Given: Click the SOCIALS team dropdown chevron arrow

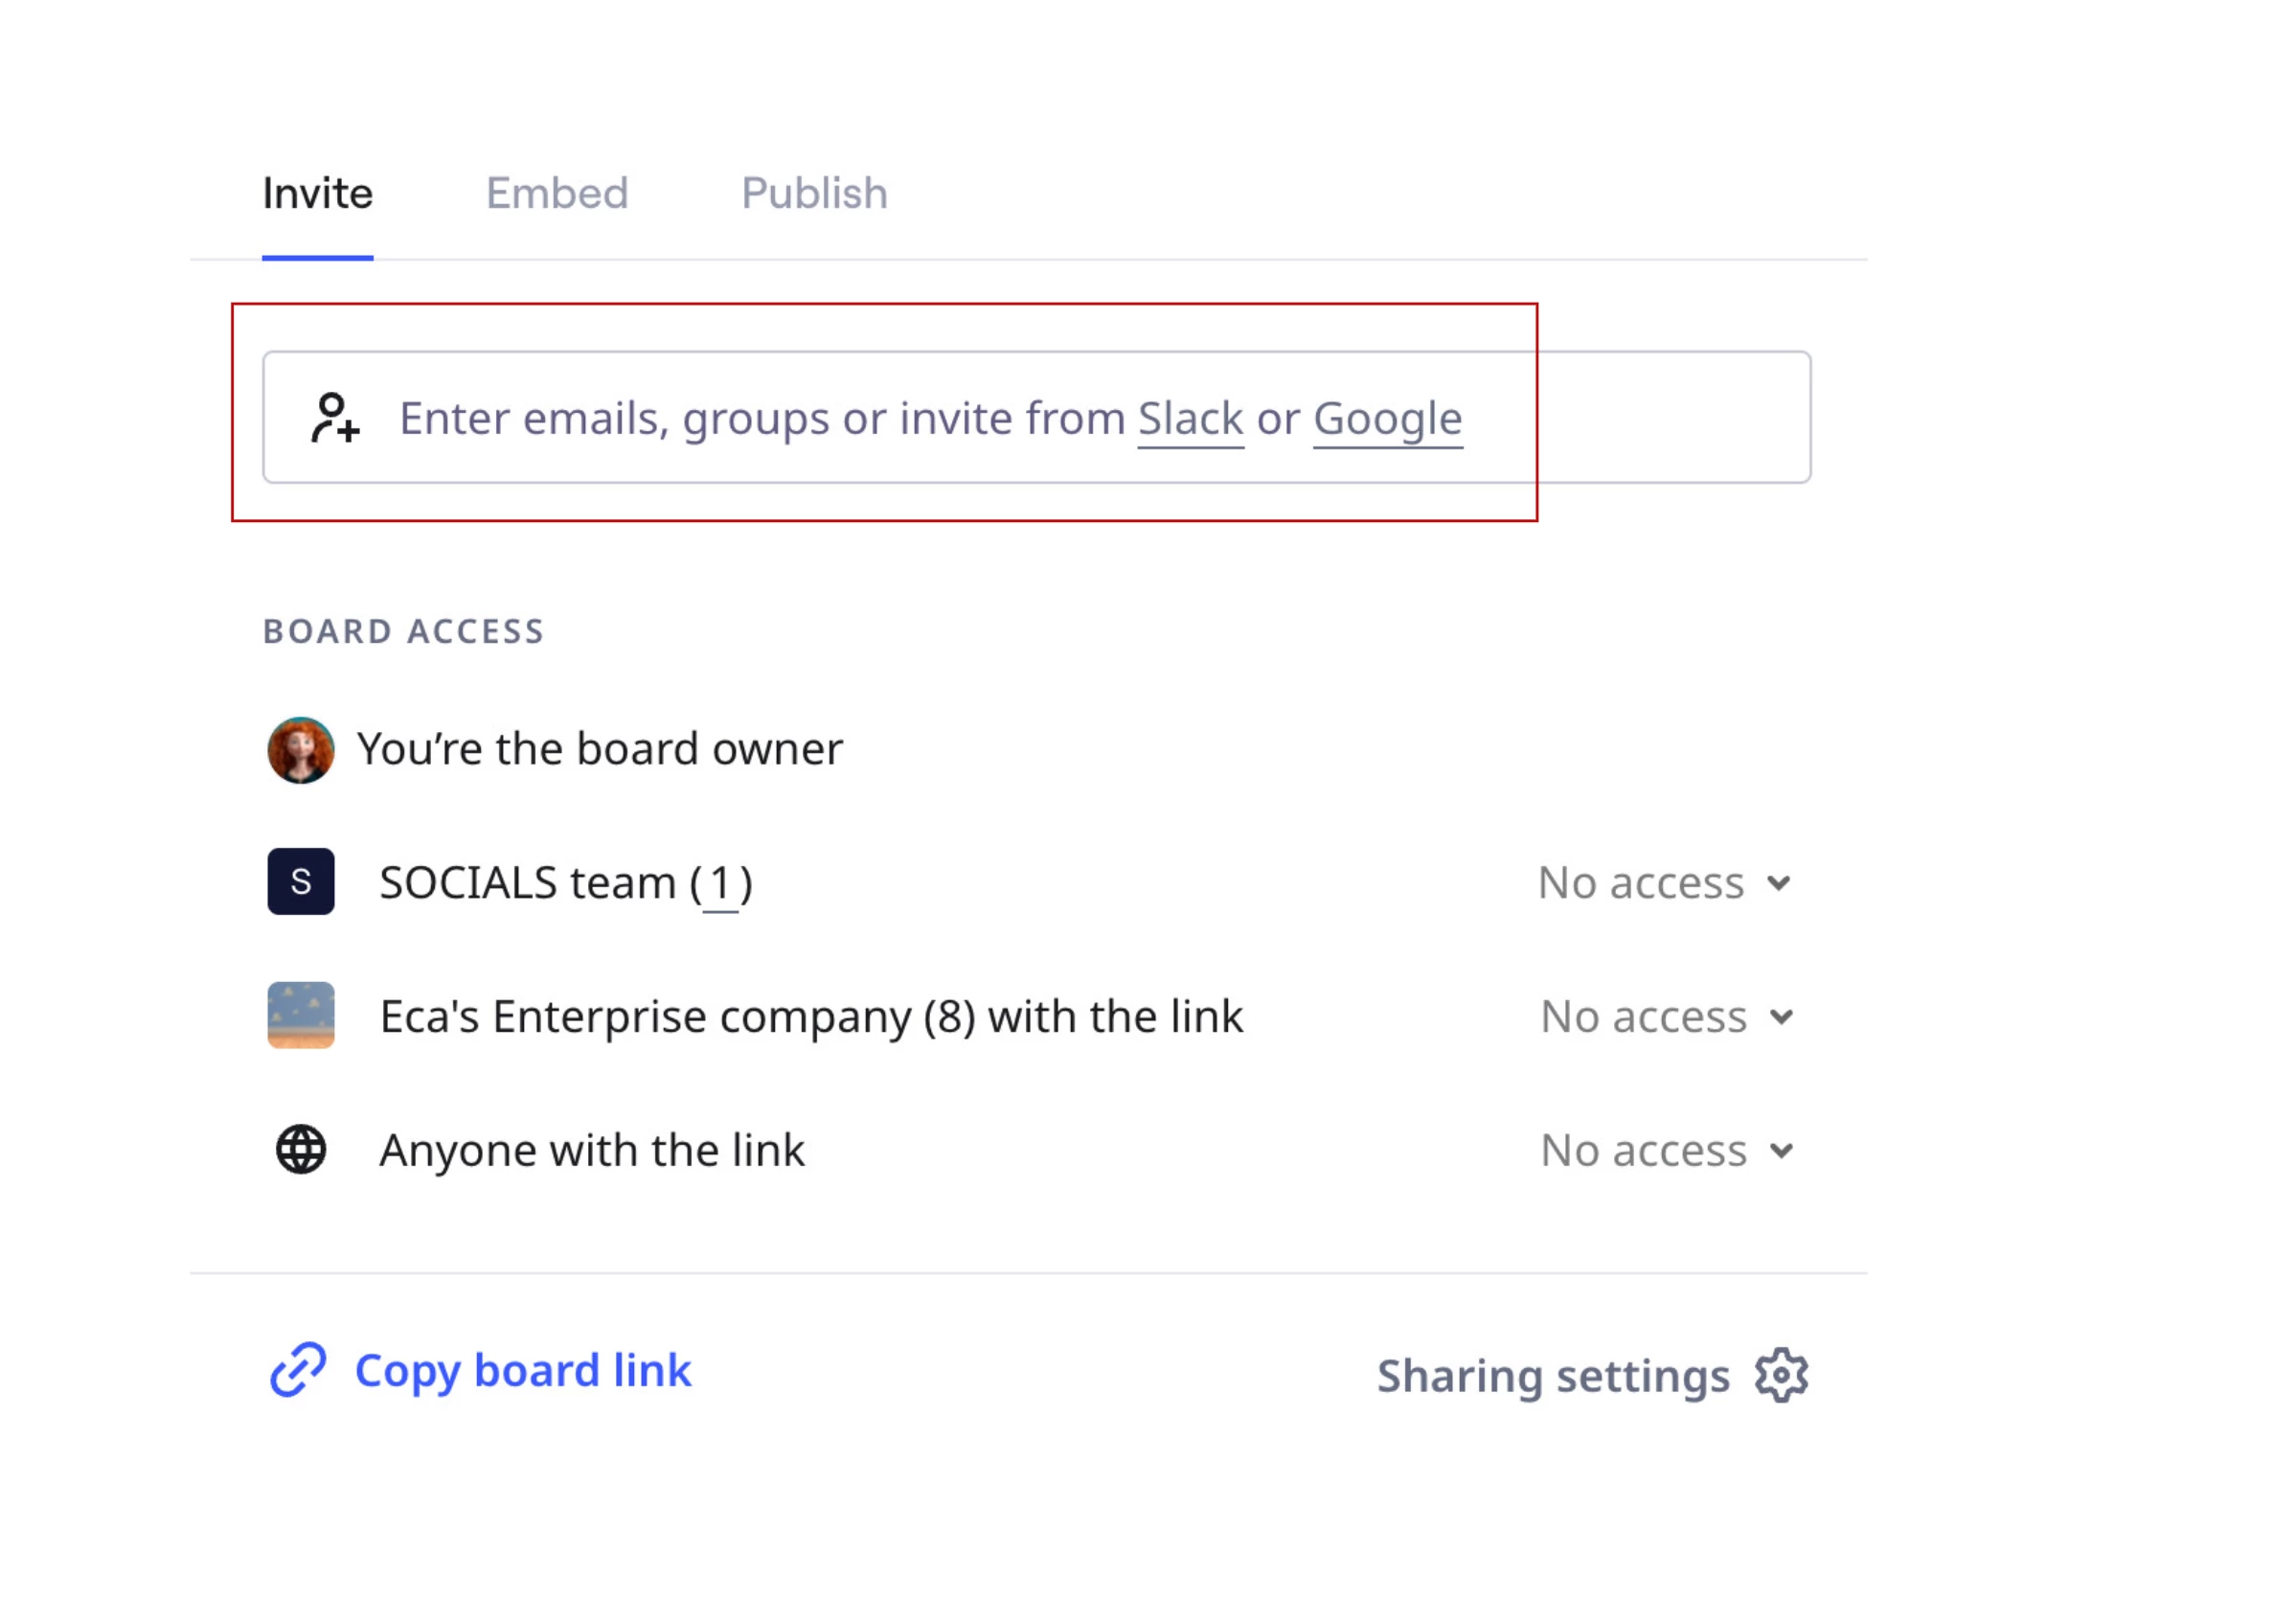Looking at the screenshot, I should point(1778,884).
